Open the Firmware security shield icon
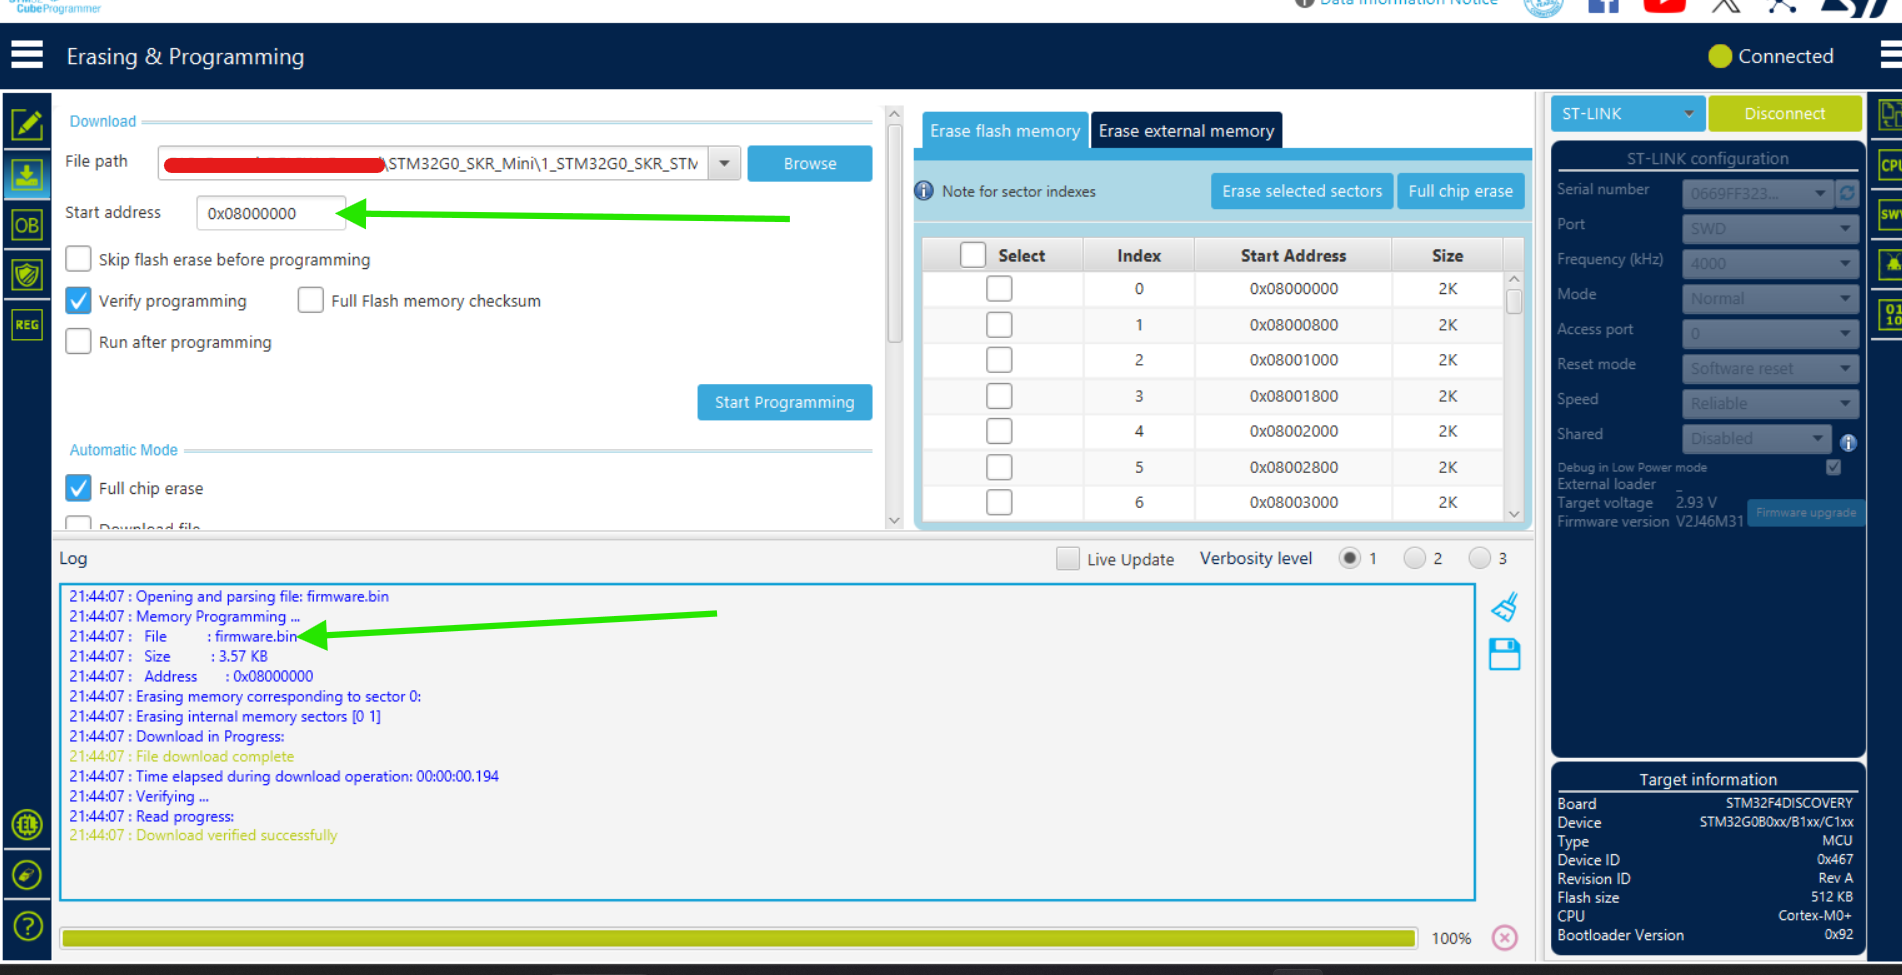The image size is (1902, 975). point(27,275)
